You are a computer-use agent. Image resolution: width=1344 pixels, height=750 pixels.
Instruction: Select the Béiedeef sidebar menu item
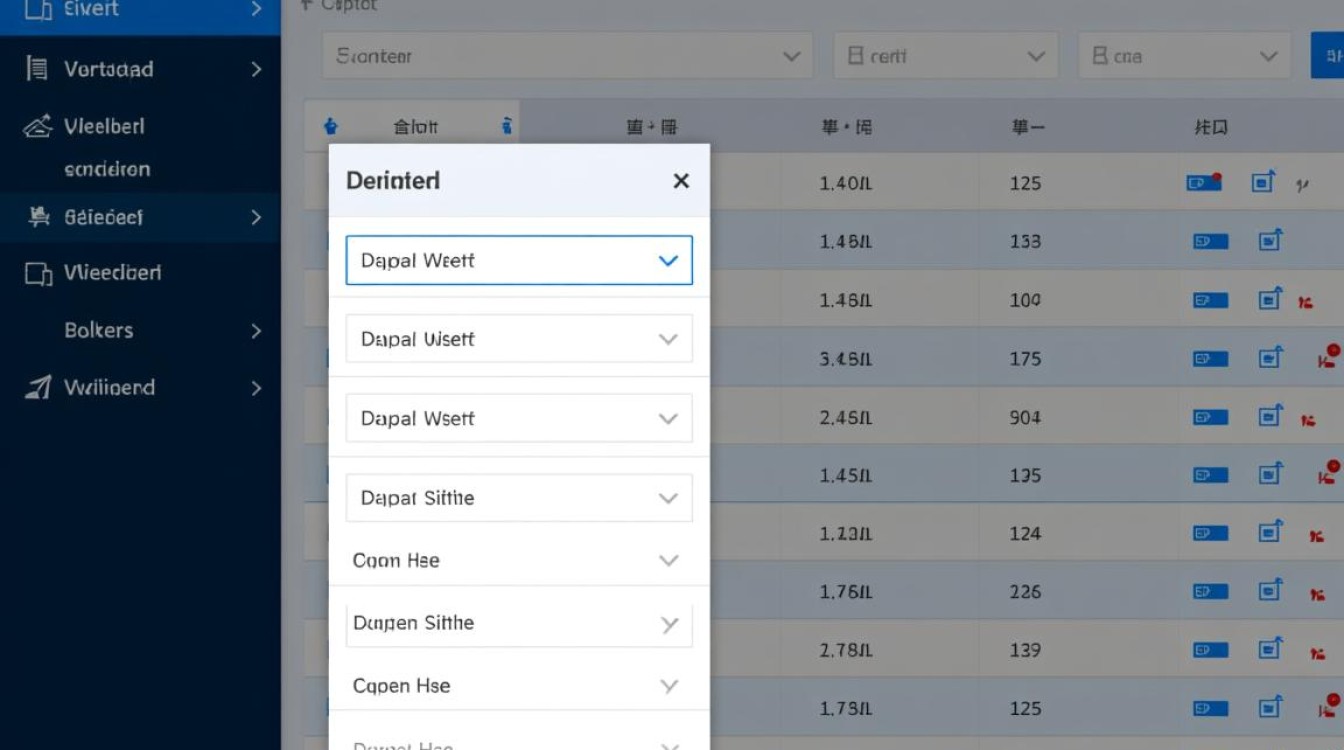point(140,217)
